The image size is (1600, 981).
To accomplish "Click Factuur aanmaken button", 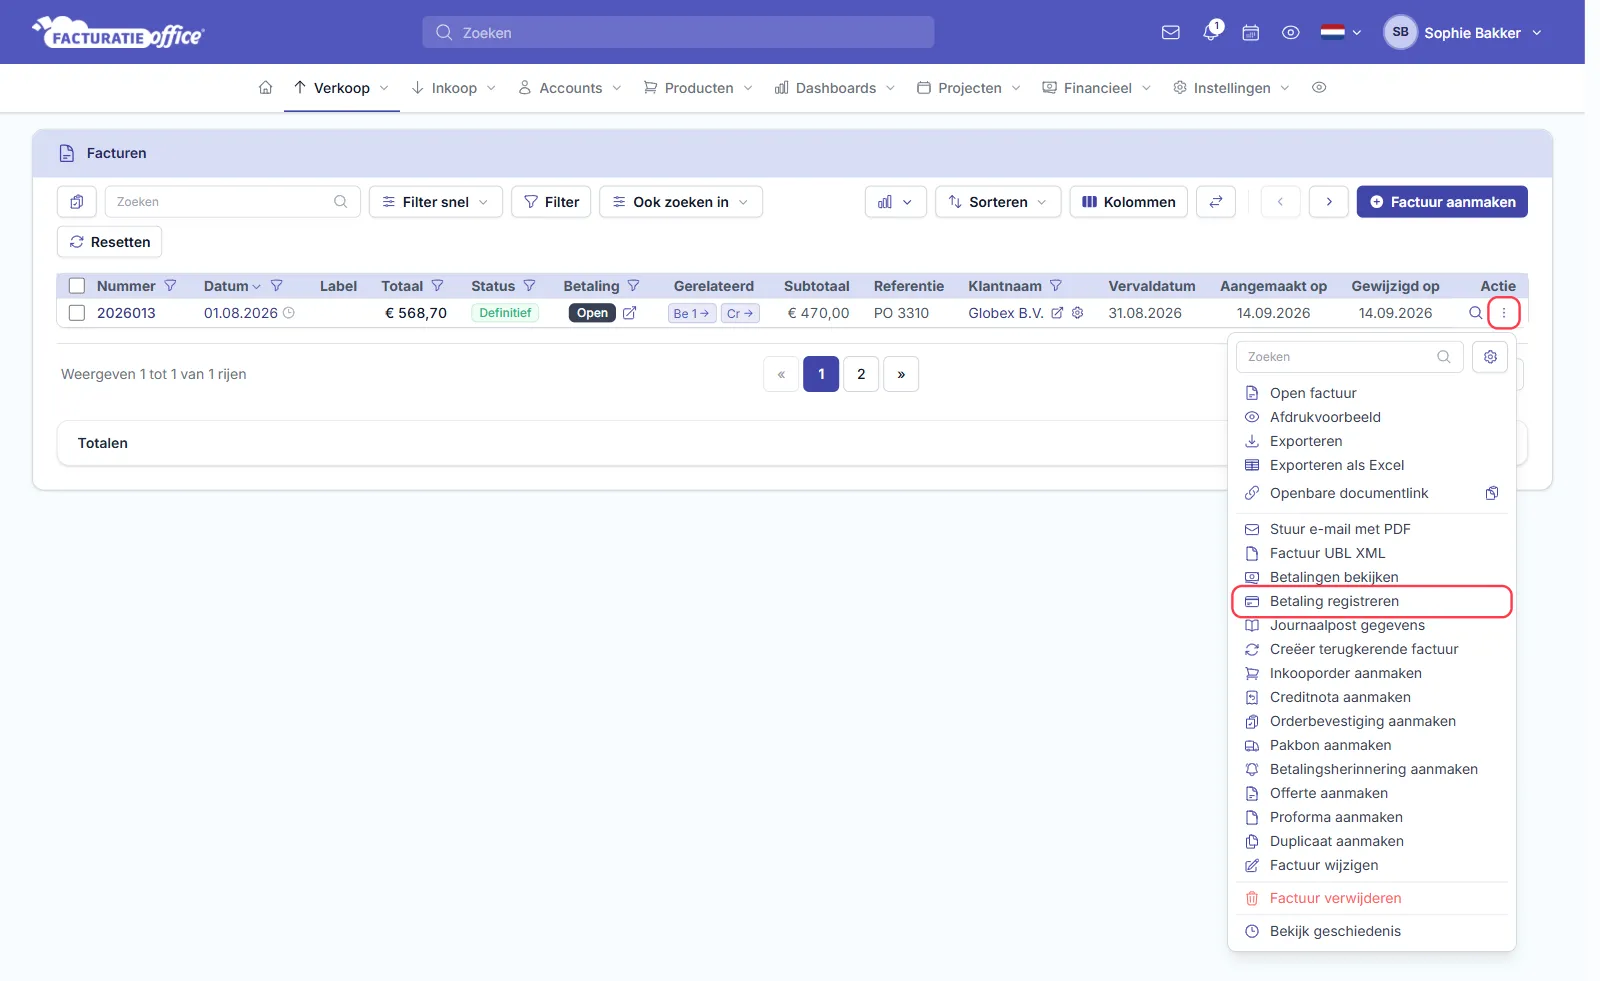I will tap(1442, 202).
